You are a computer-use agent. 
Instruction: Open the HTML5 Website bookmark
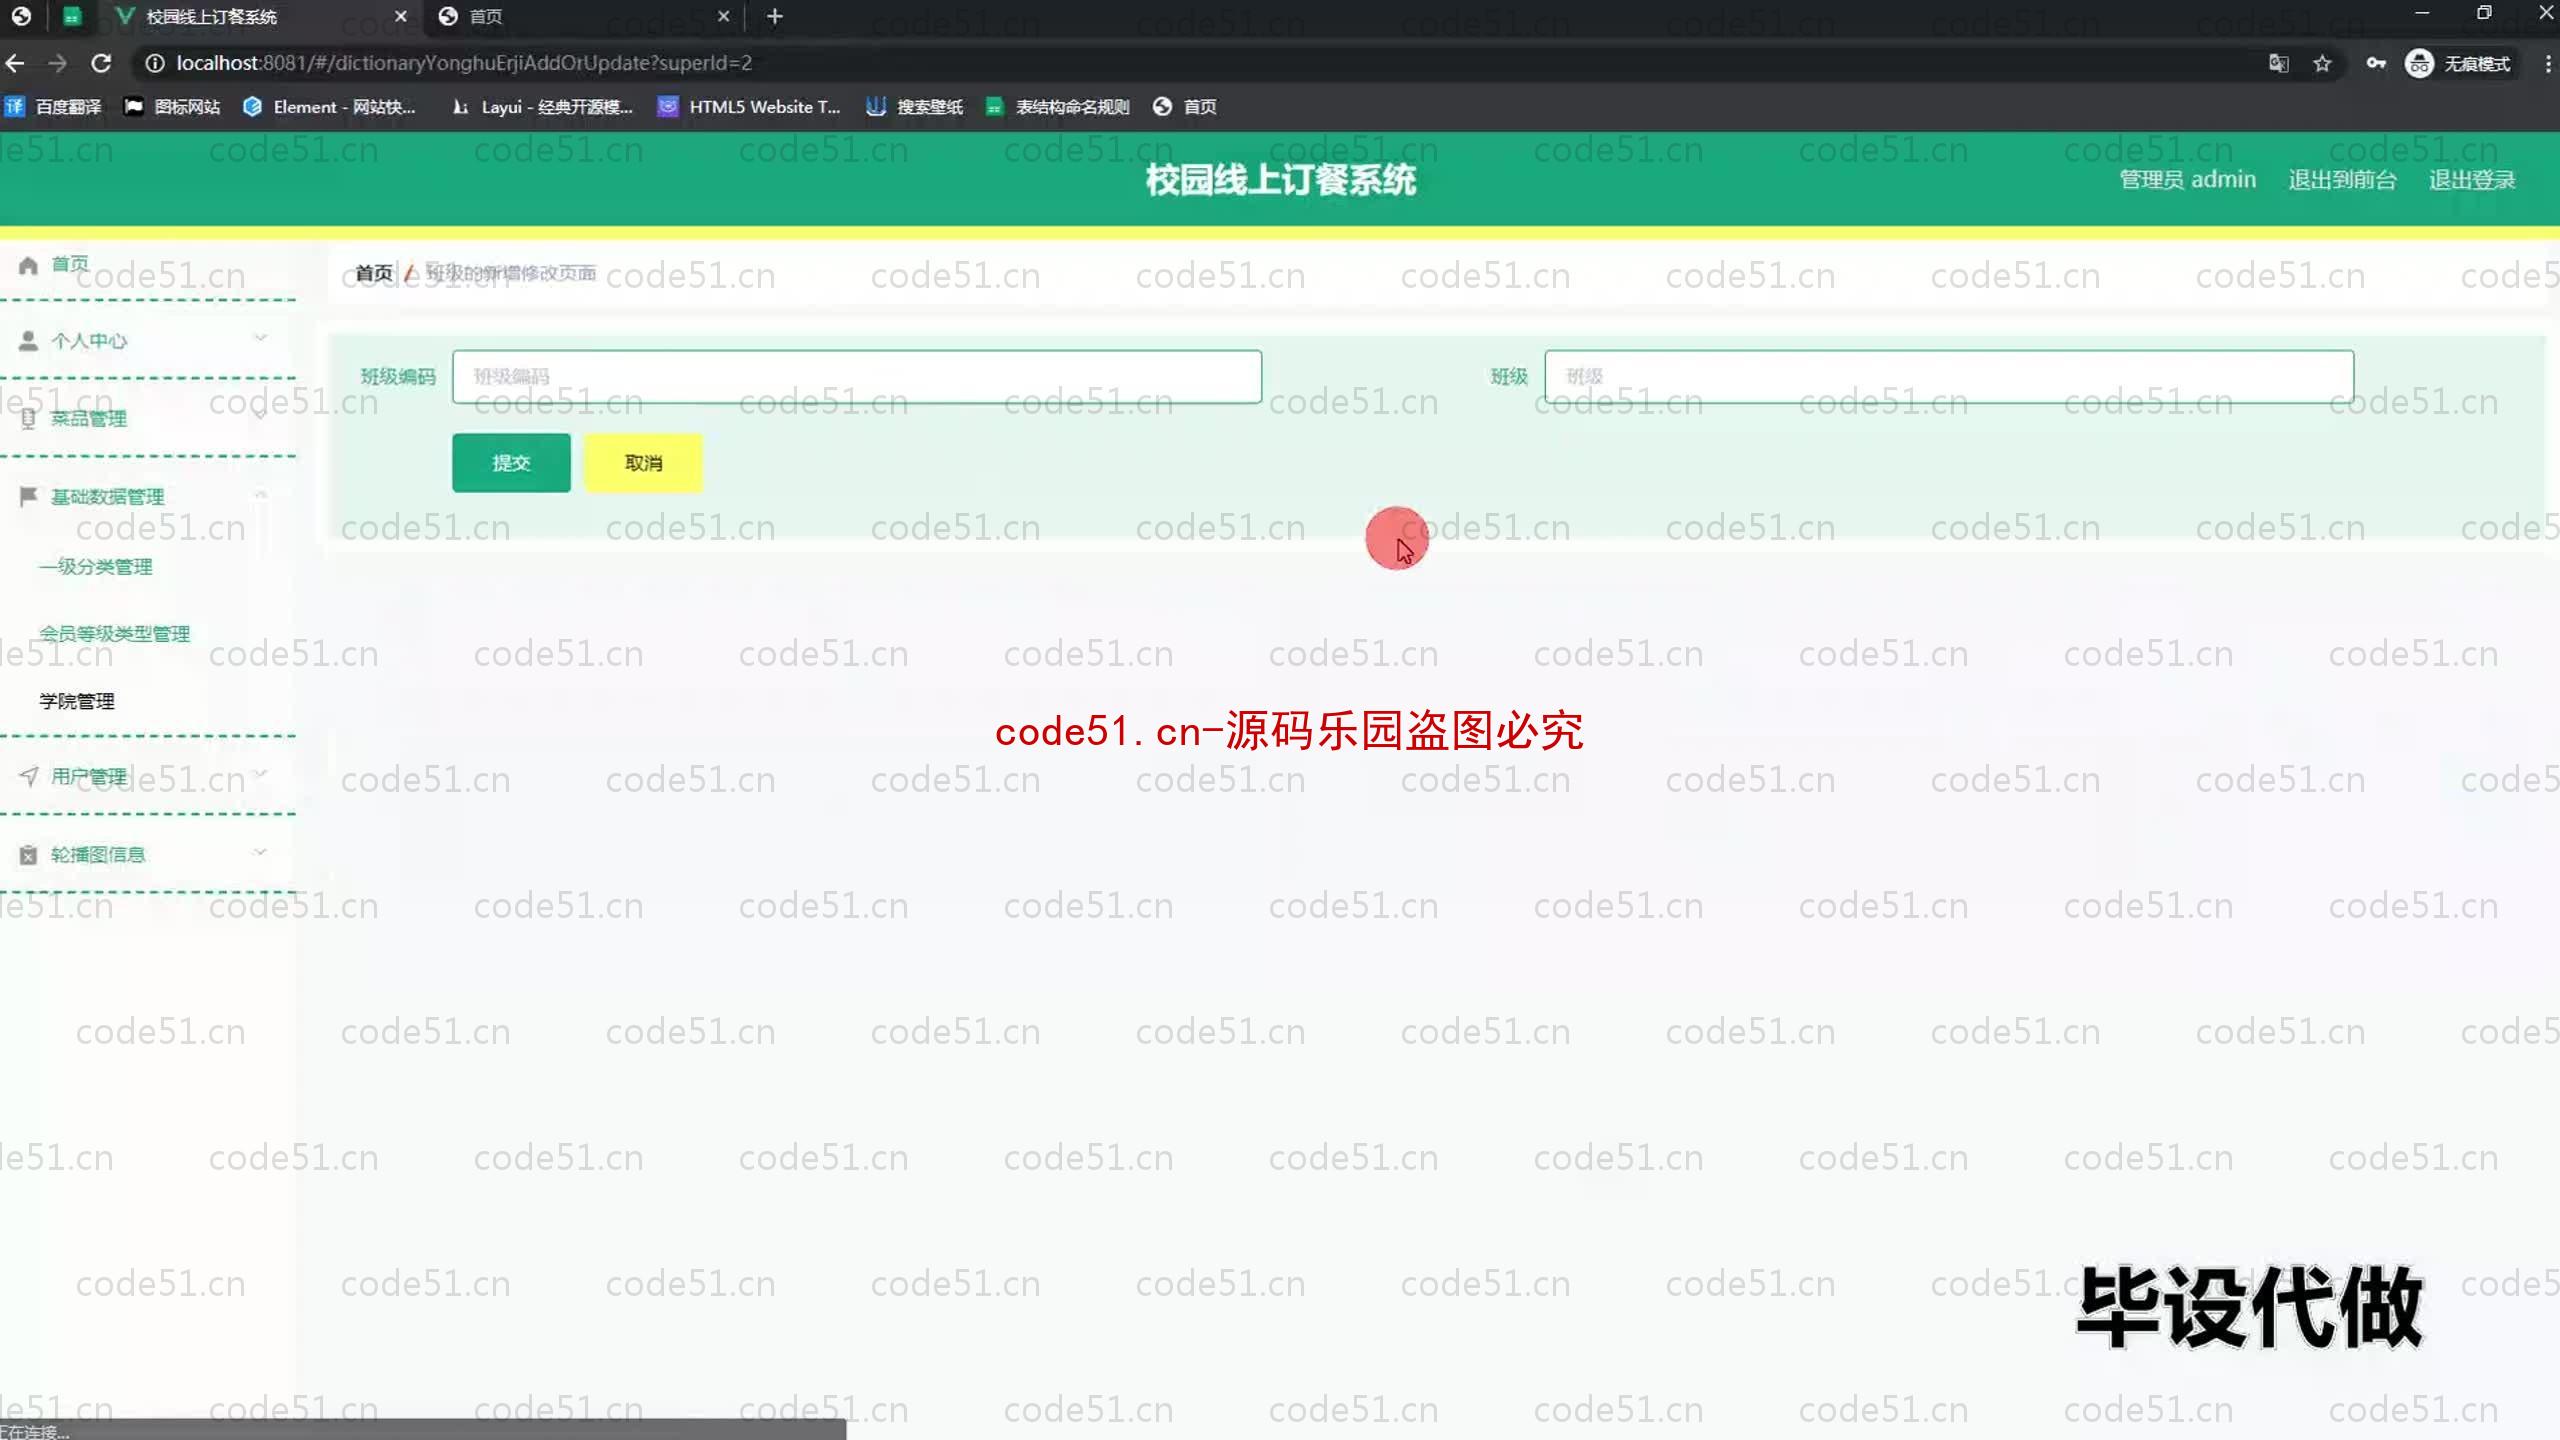[x=749, y=107]
